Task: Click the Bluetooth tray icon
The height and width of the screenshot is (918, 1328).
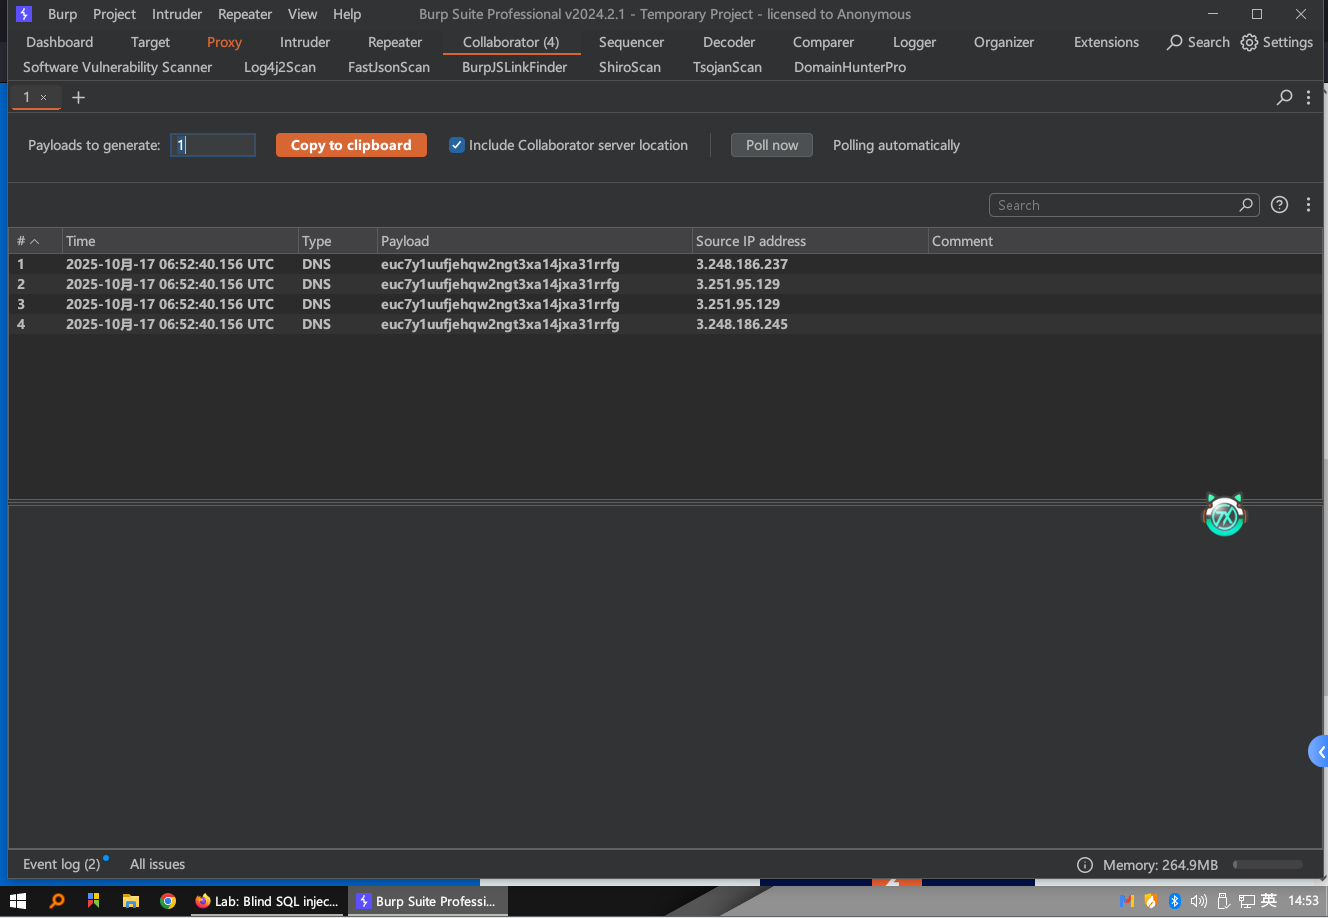Action: 1175,901
